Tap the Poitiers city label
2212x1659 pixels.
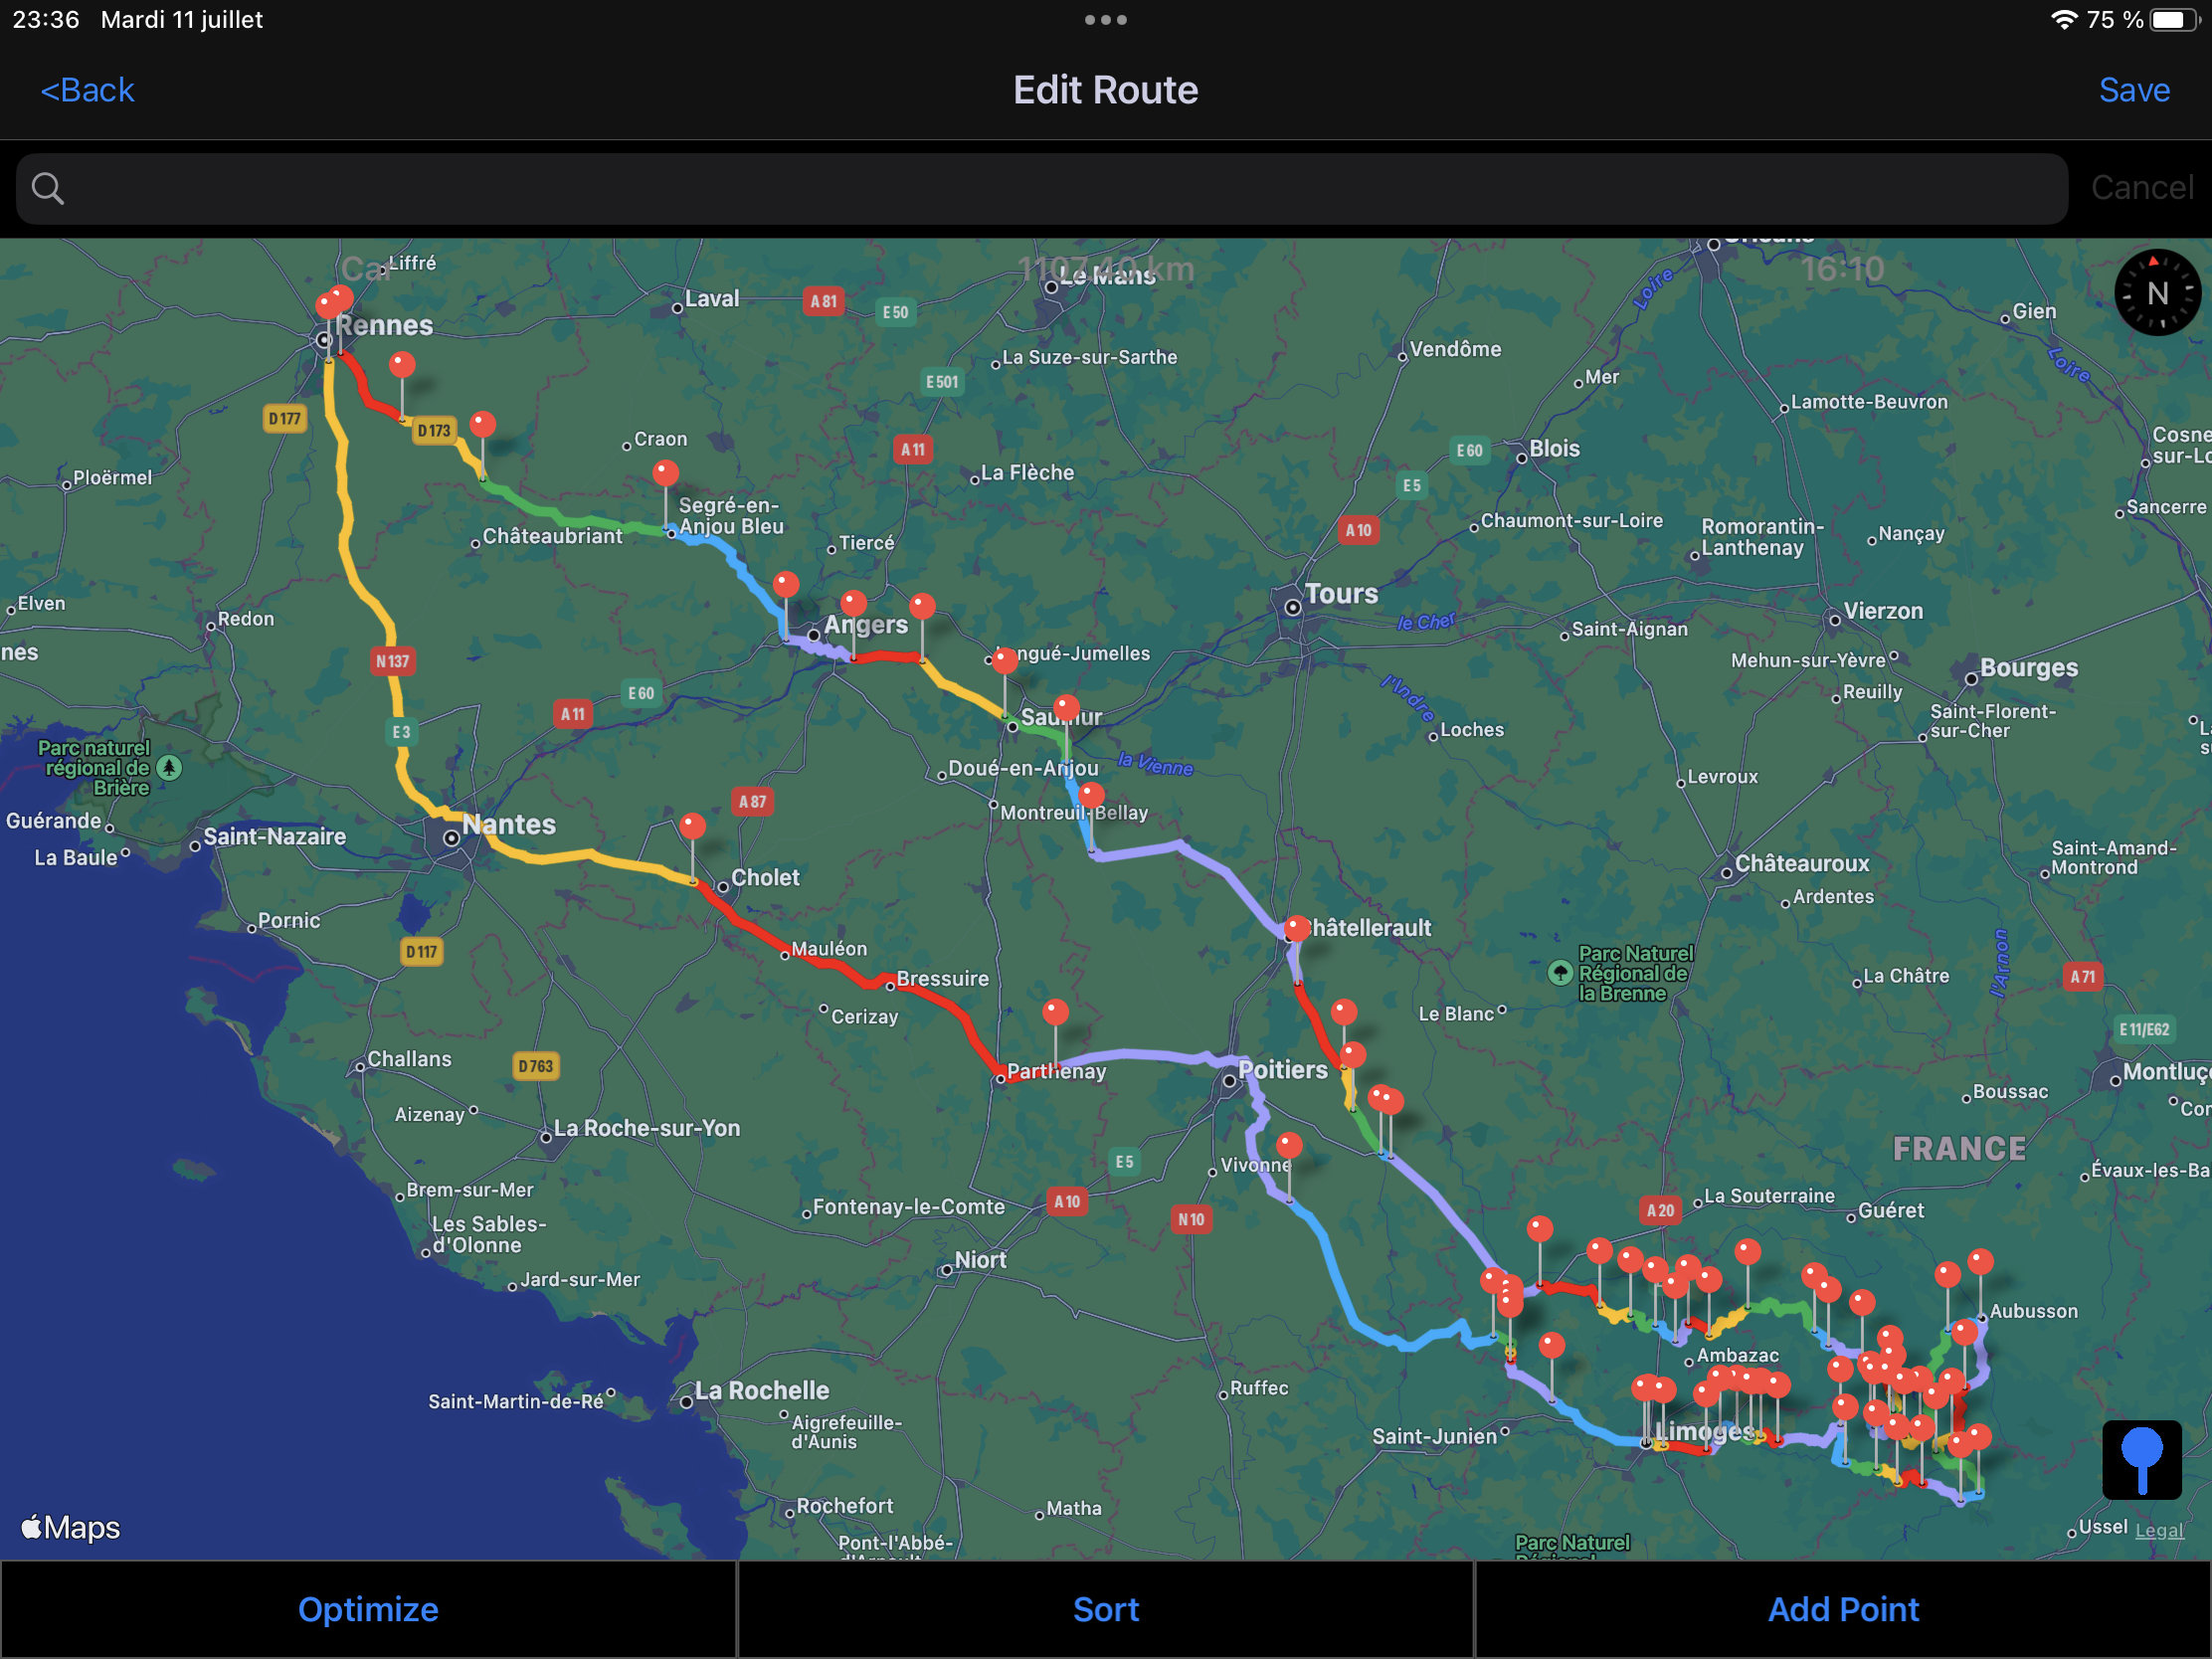pyautogui.click(x=1283, y=1070)
